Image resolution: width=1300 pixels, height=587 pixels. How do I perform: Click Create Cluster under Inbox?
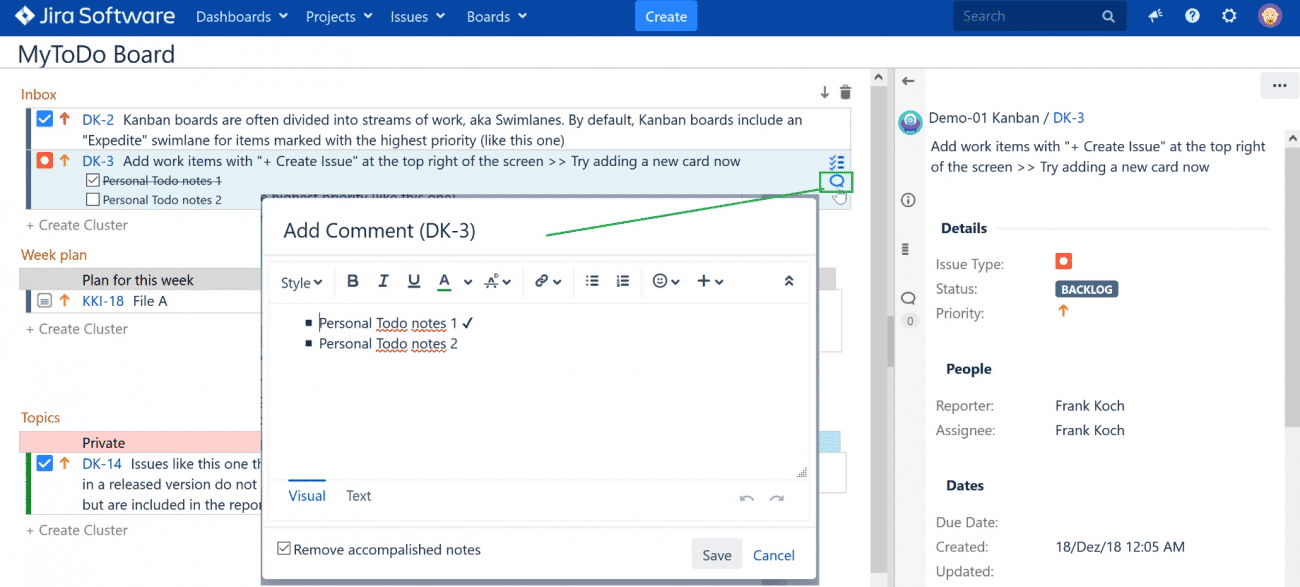click(77, 225)
